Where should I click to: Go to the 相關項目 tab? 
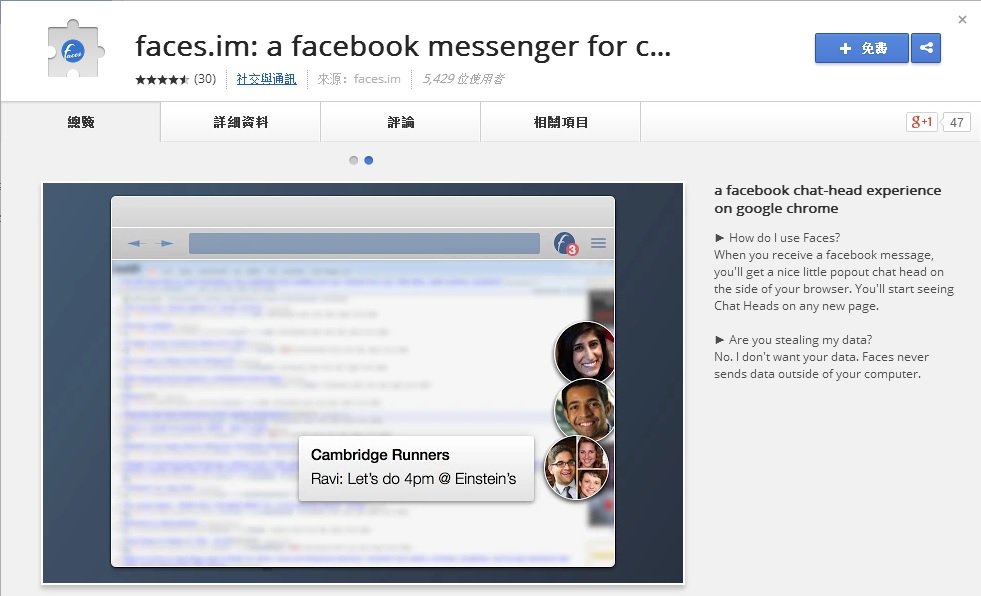[560, 122]
